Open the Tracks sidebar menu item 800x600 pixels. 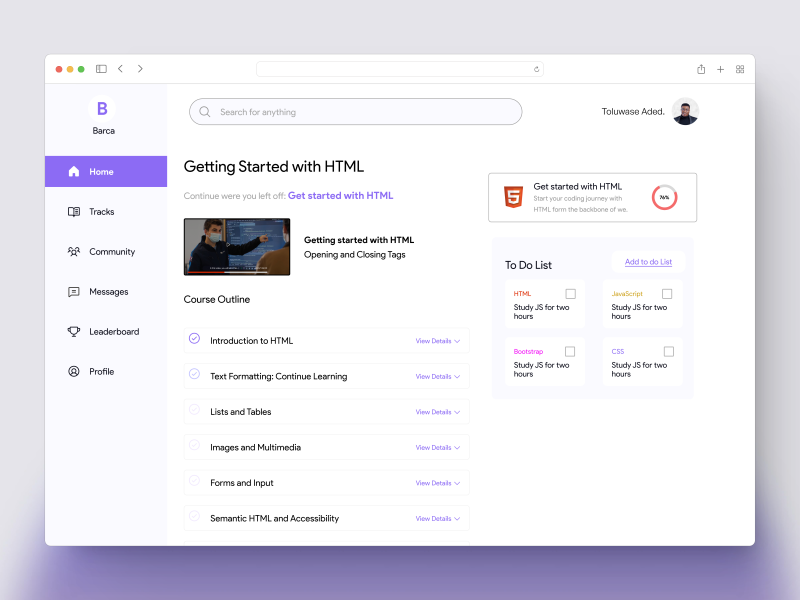tap(101, 212)
